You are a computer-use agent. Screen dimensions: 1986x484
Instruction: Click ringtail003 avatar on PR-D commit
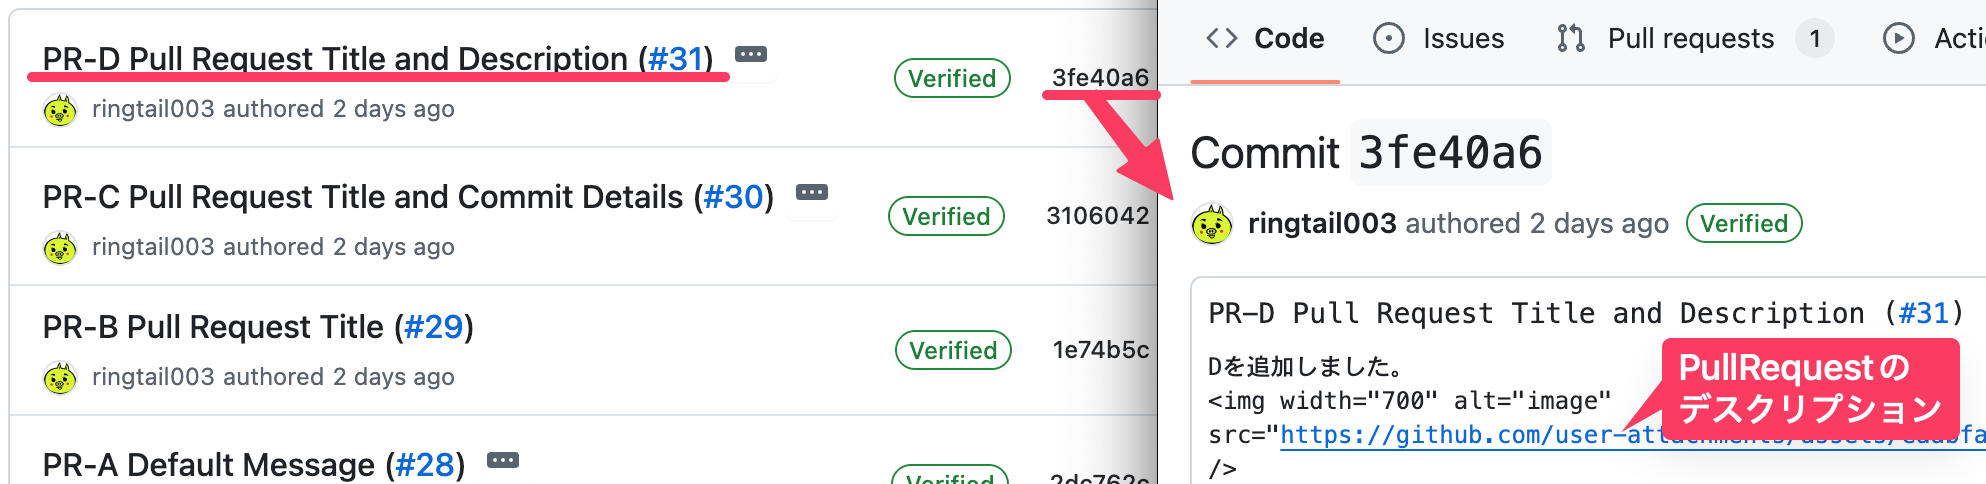(60, 110)
